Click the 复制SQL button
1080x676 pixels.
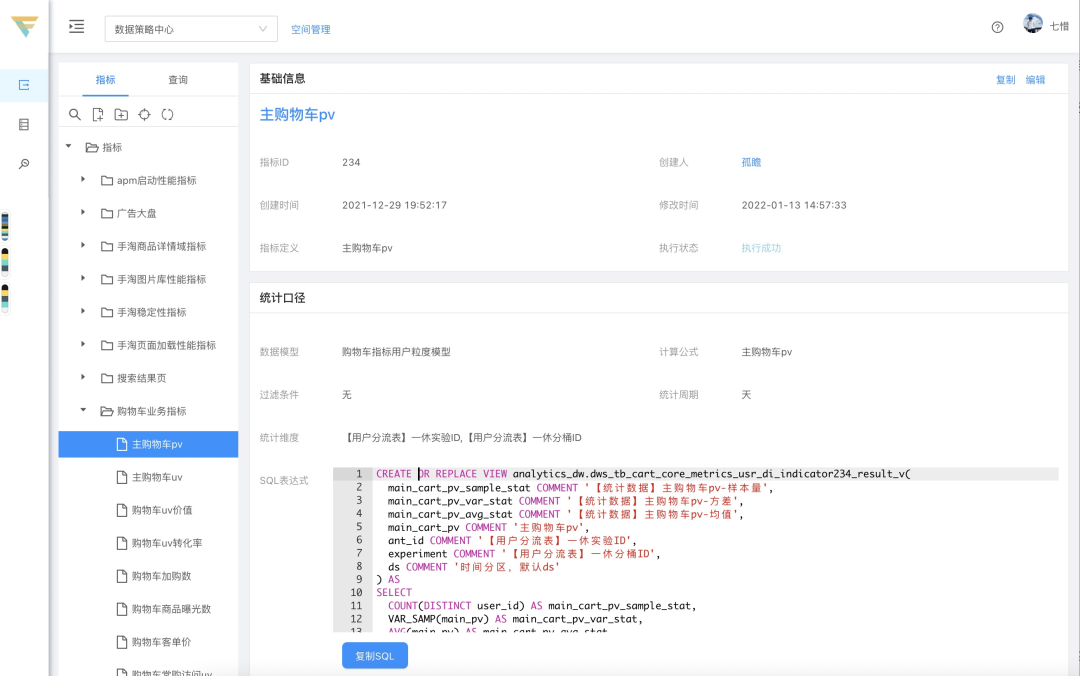coord(374,655)
